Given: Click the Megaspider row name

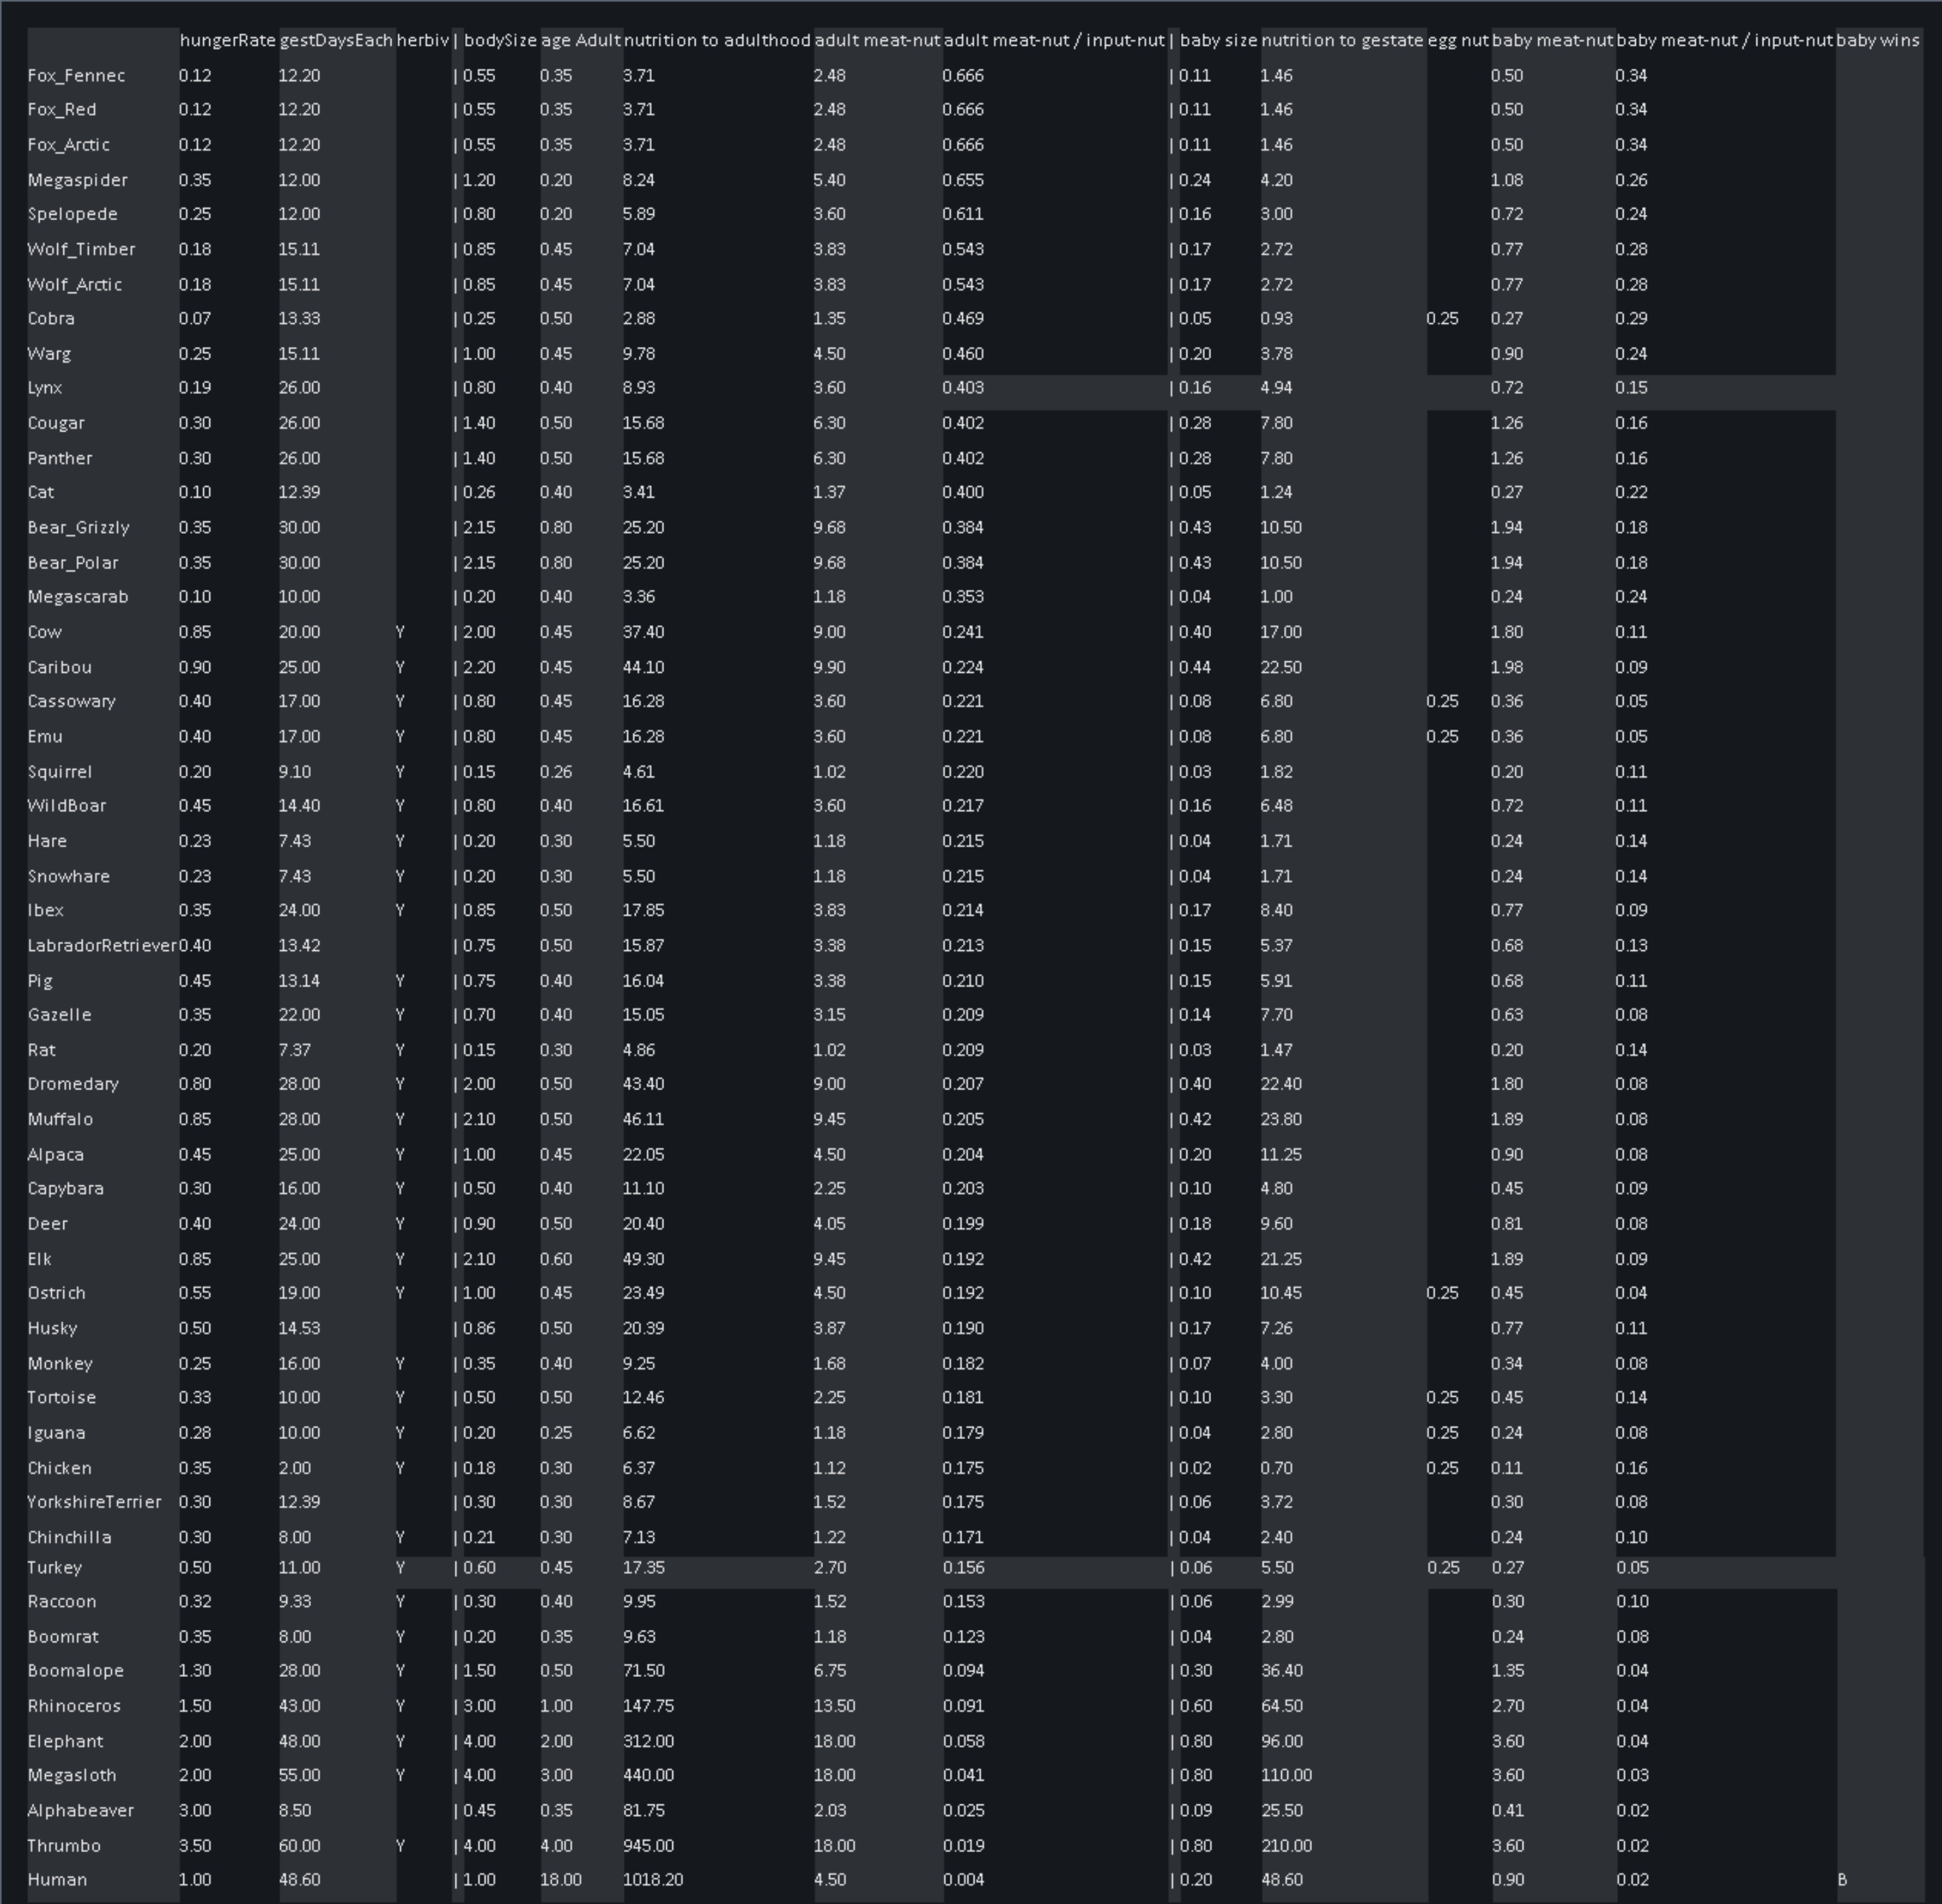Looking at the screenshot, I should 77,180.
